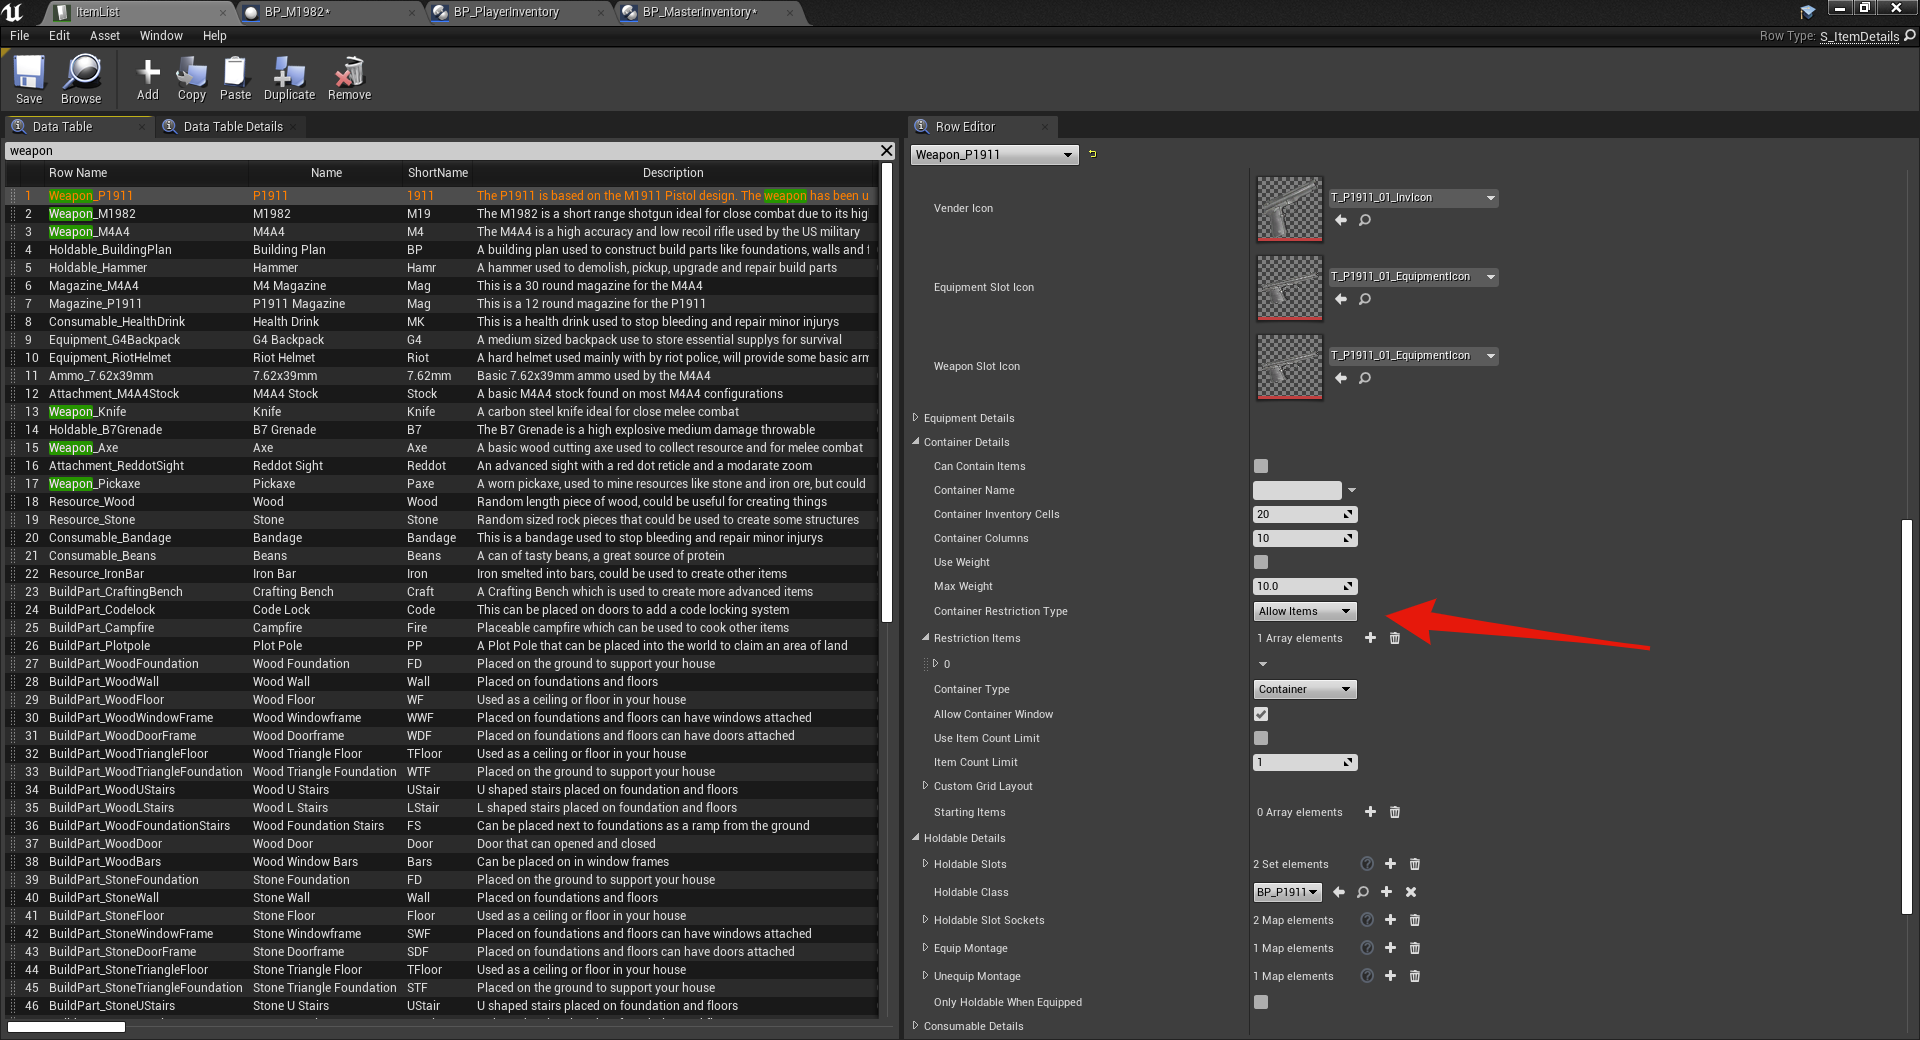Open the Asset menu

[104, 36]
